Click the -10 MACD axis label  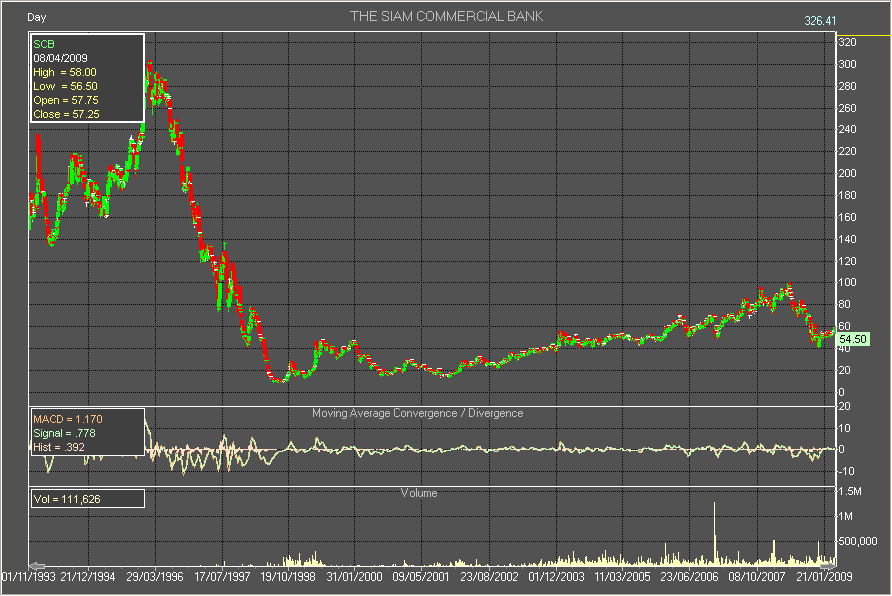pos(846,471)
